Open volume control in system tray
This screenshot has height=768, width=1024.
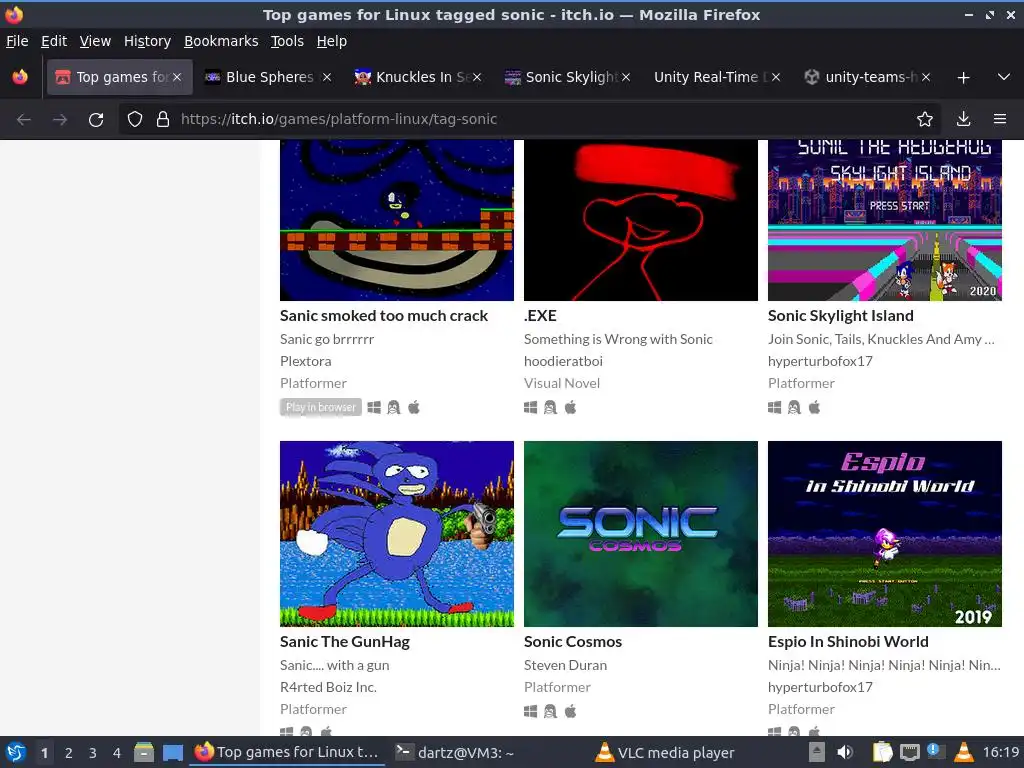tap(845, 752)
